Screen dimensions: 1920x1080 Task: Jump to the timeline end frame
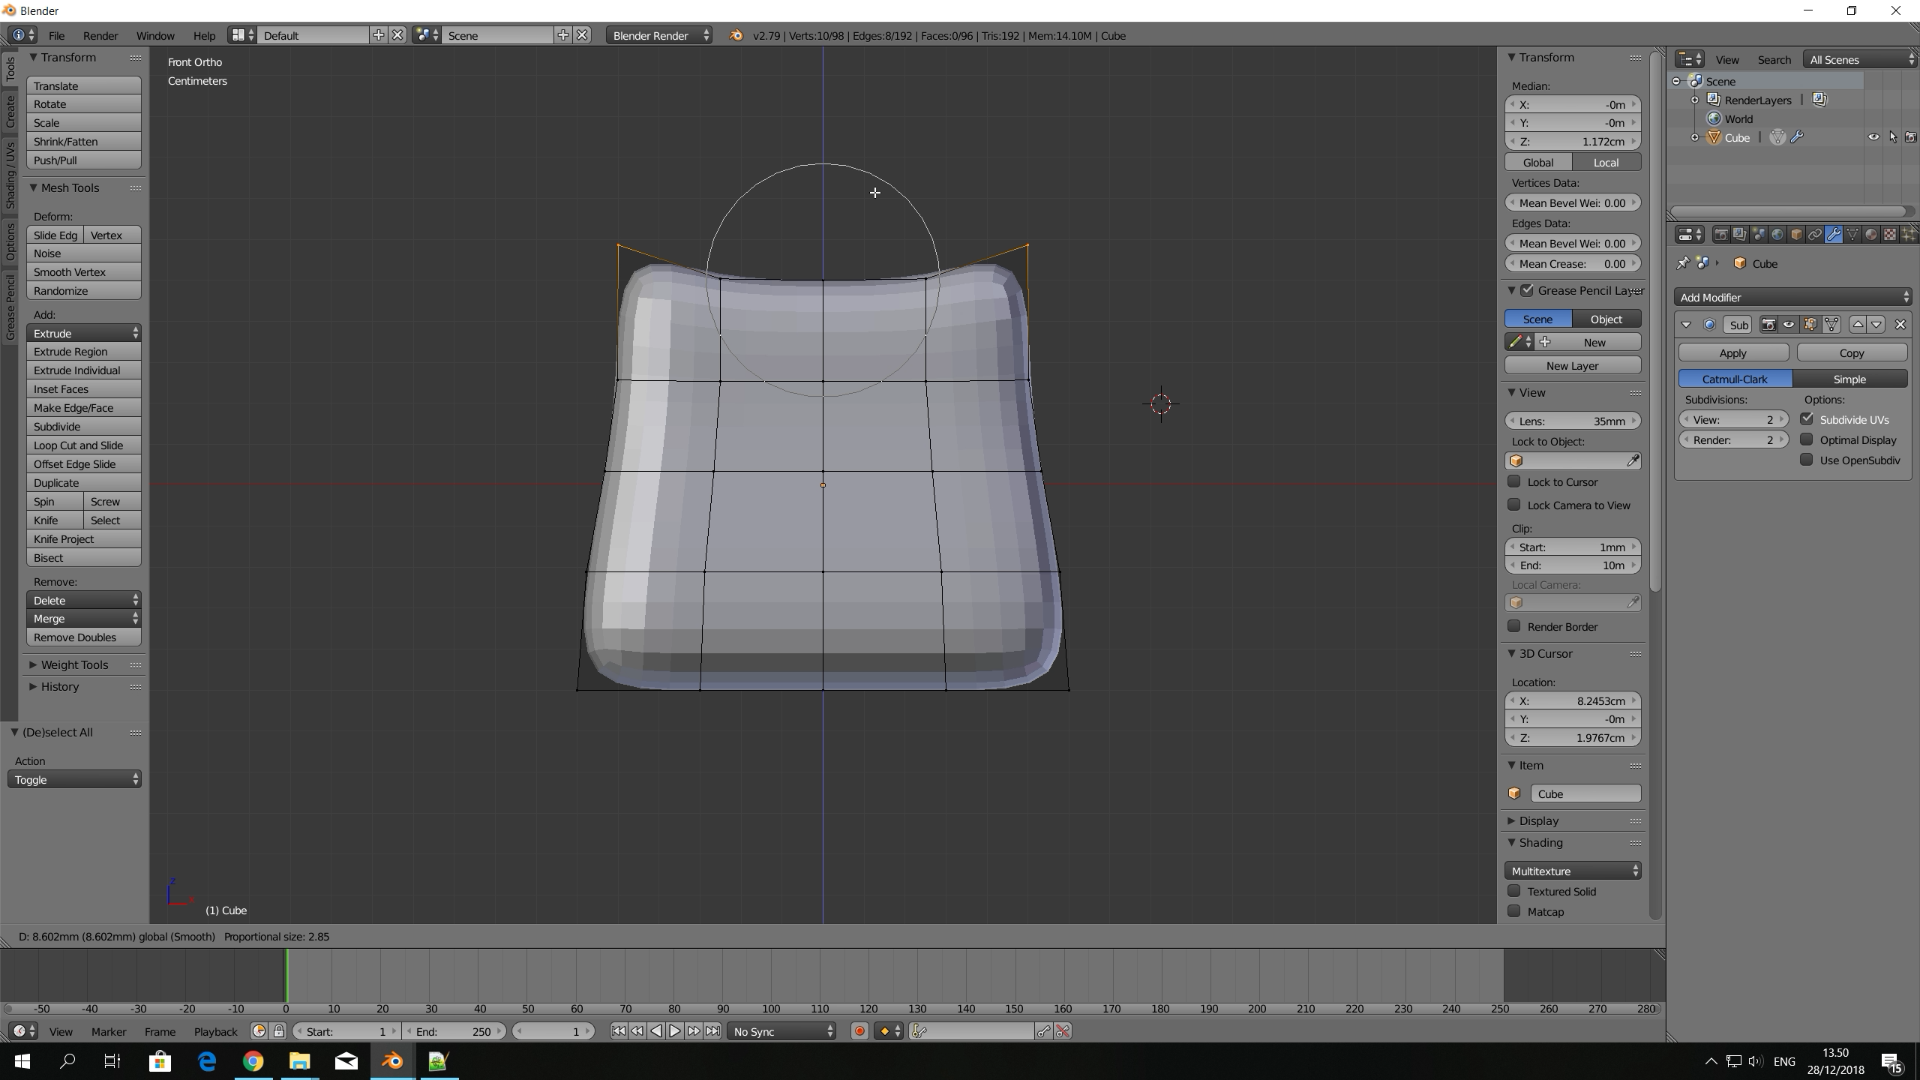click(712, 1031)
